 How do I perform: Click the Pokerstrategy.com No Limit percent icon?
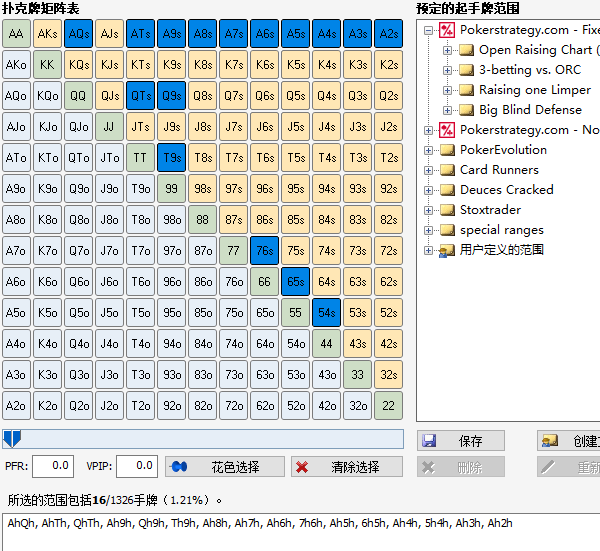pos(447,130)
